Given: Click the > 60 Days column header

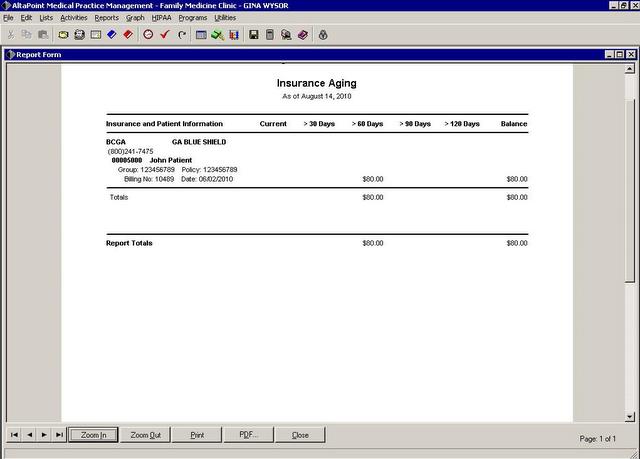Looking at the screenshot, I should pyautogui.click(x=367, y=124).
